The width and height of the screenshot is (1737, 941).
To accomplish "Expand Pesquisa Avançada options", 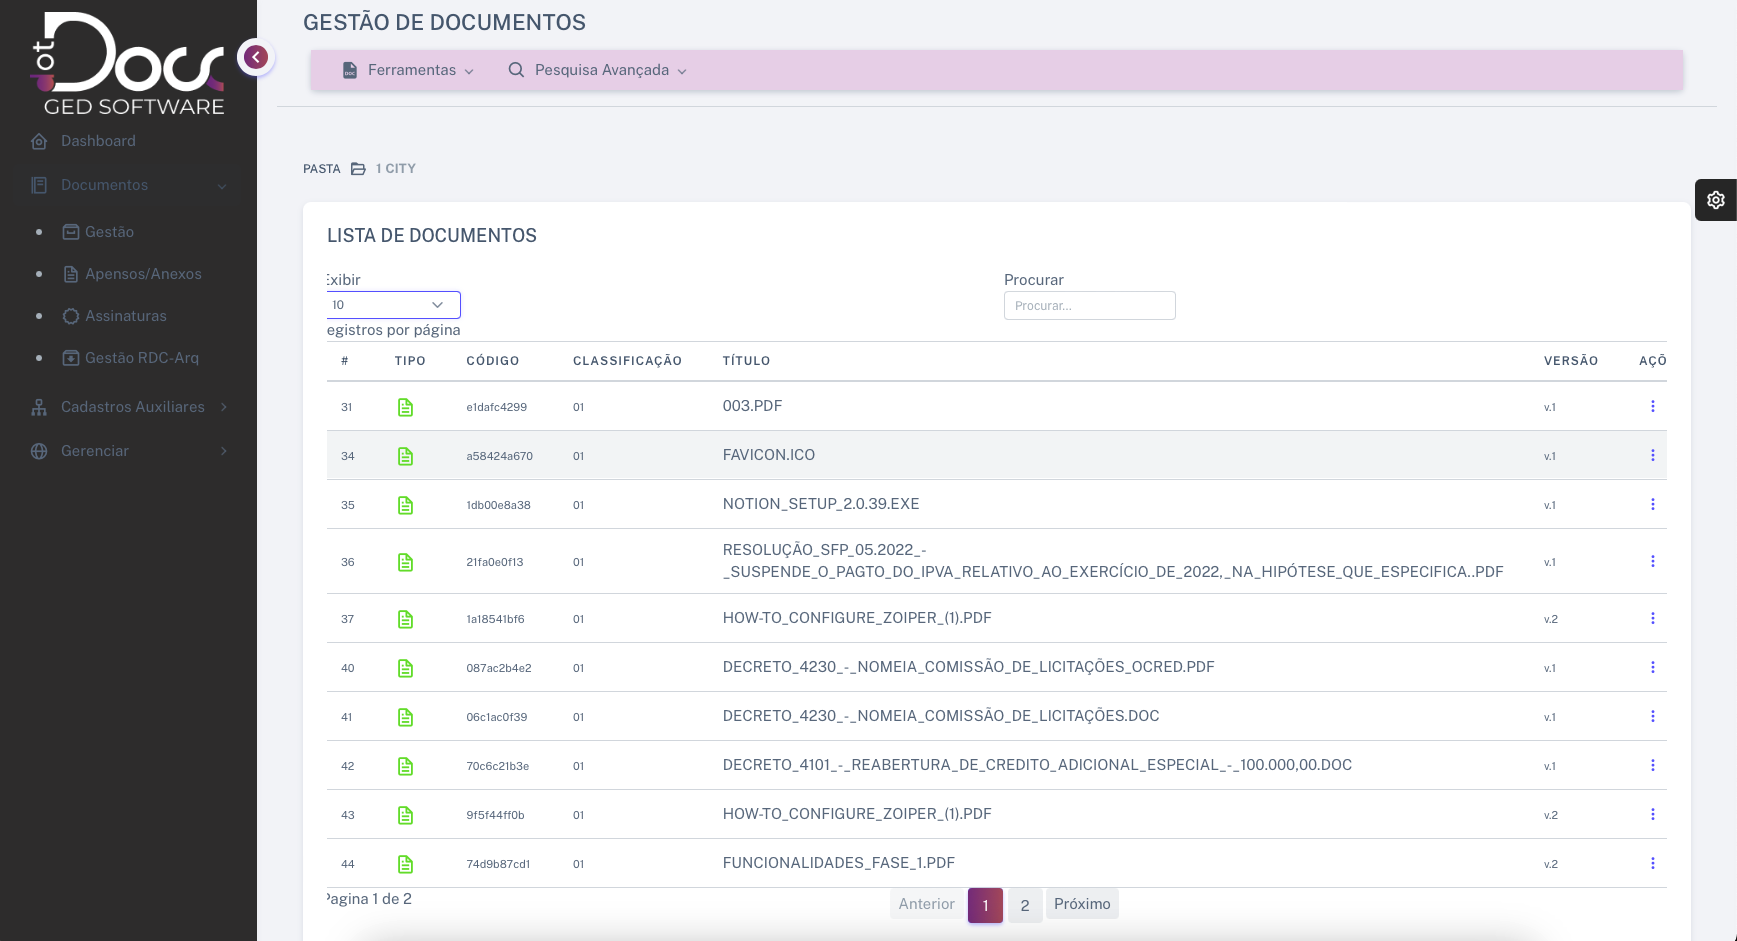I will point(598,70).
